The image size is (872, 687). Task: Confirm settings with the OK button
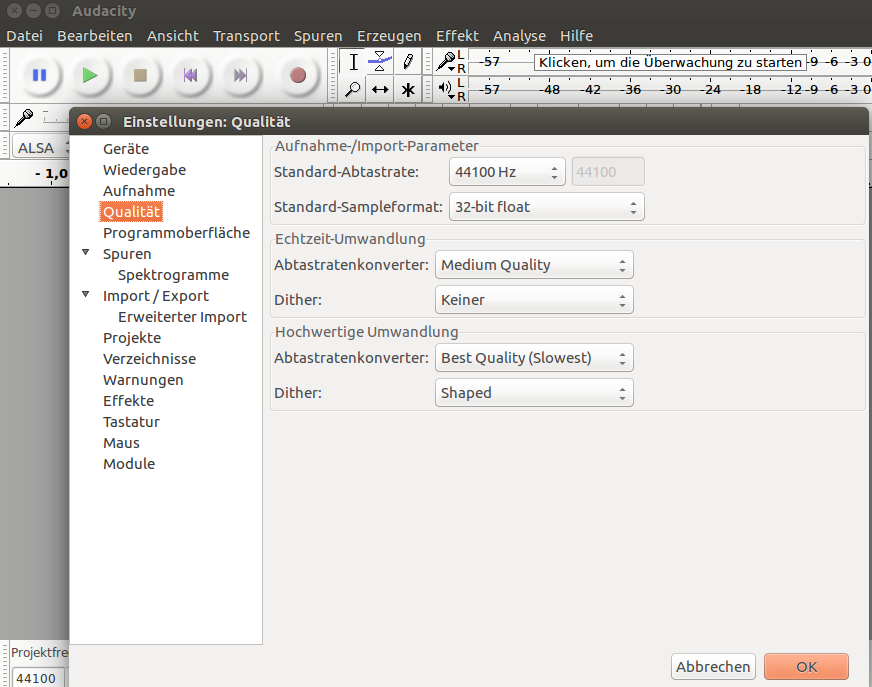[x=806, y=667]
